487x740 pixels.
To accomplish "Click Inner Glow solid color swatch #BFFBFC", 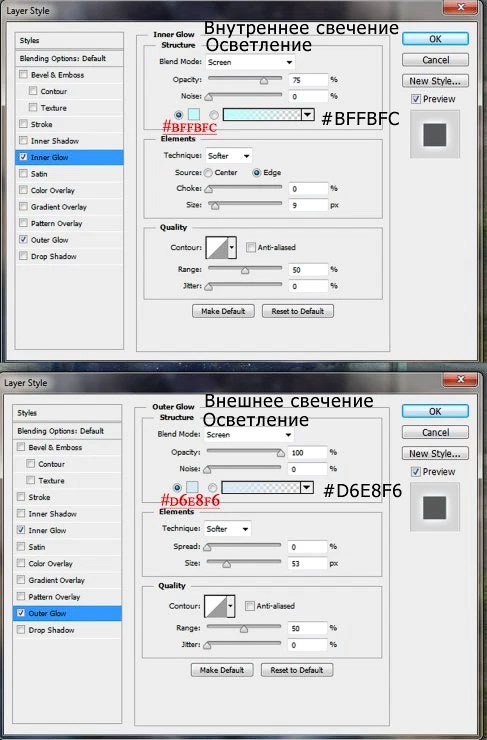I will pos(193,114).
